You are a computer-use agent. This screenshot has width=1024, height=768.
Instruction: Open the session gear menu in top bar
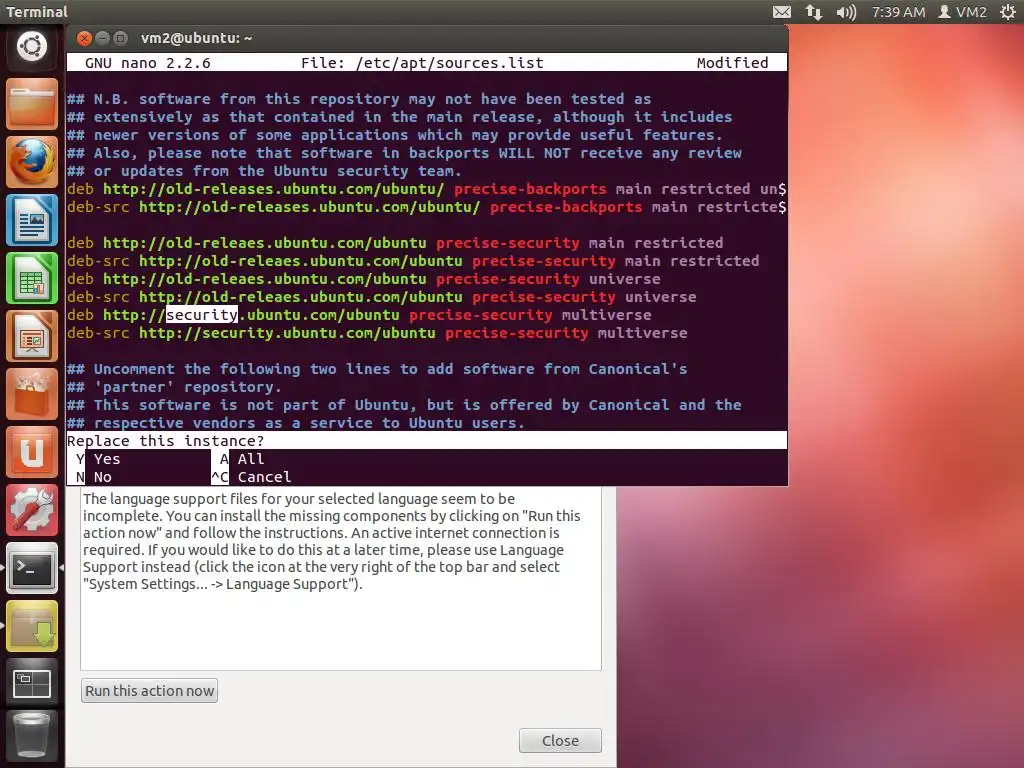tap(1008, 12)
